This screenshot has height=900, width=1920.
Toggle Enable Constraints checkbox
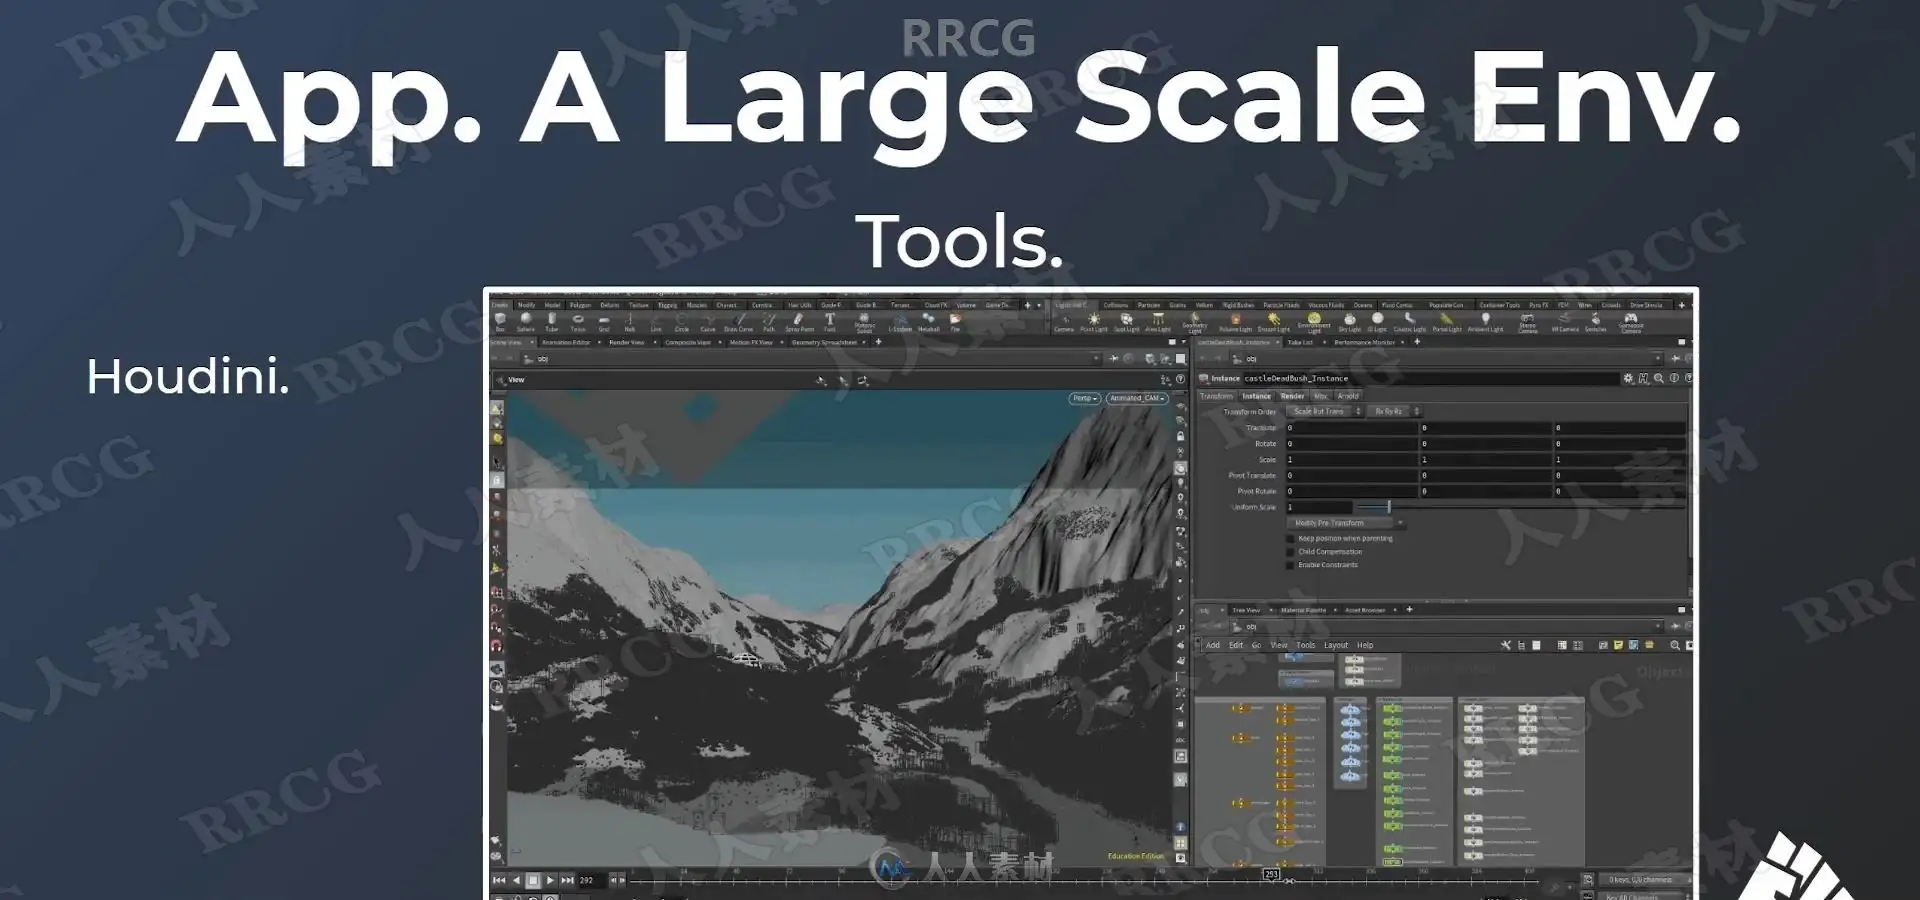pyautogui.click(x=1290, y=565)
